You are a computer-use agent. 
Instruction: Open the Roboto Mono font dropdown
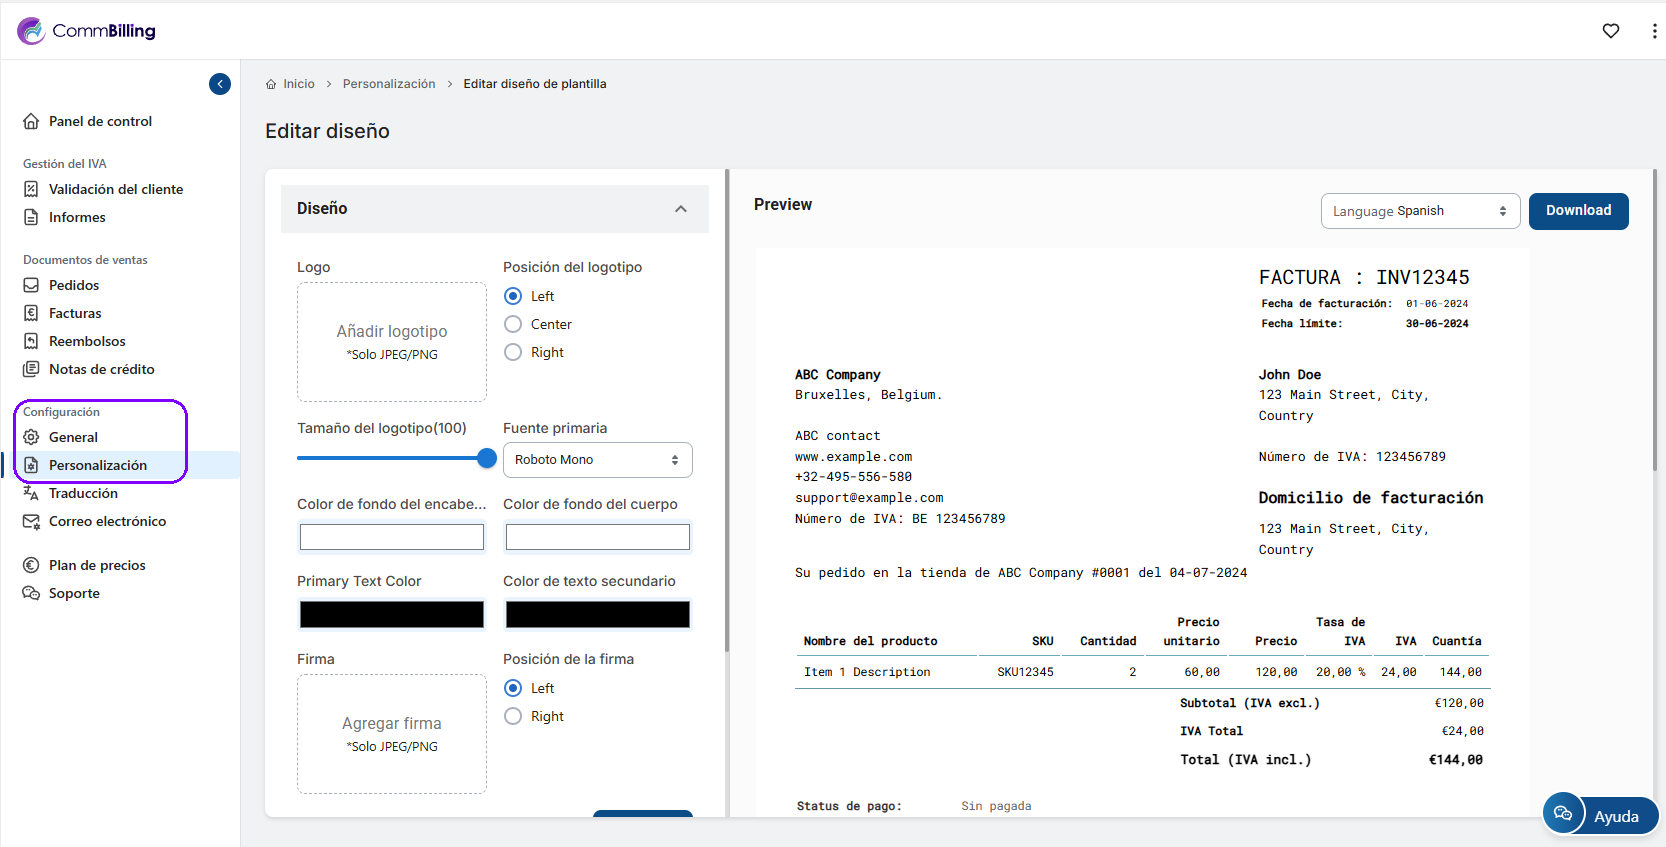click(597, 460)
